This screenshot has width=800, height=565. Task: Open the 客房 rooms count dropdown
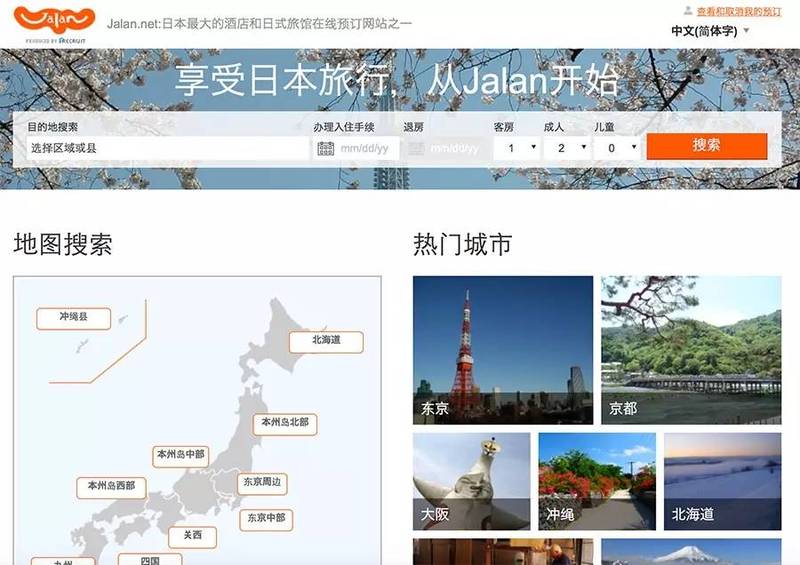[x=517, y=148]
